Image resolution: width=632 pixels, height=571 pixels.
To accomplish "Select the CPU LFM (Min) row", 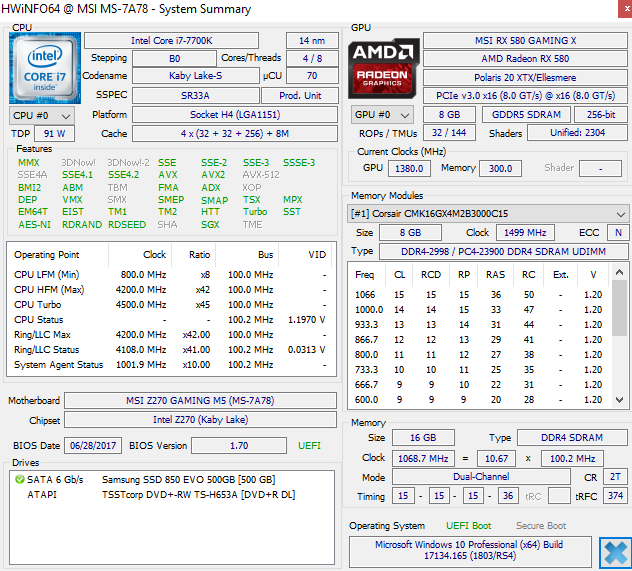I will pos(171,275).
